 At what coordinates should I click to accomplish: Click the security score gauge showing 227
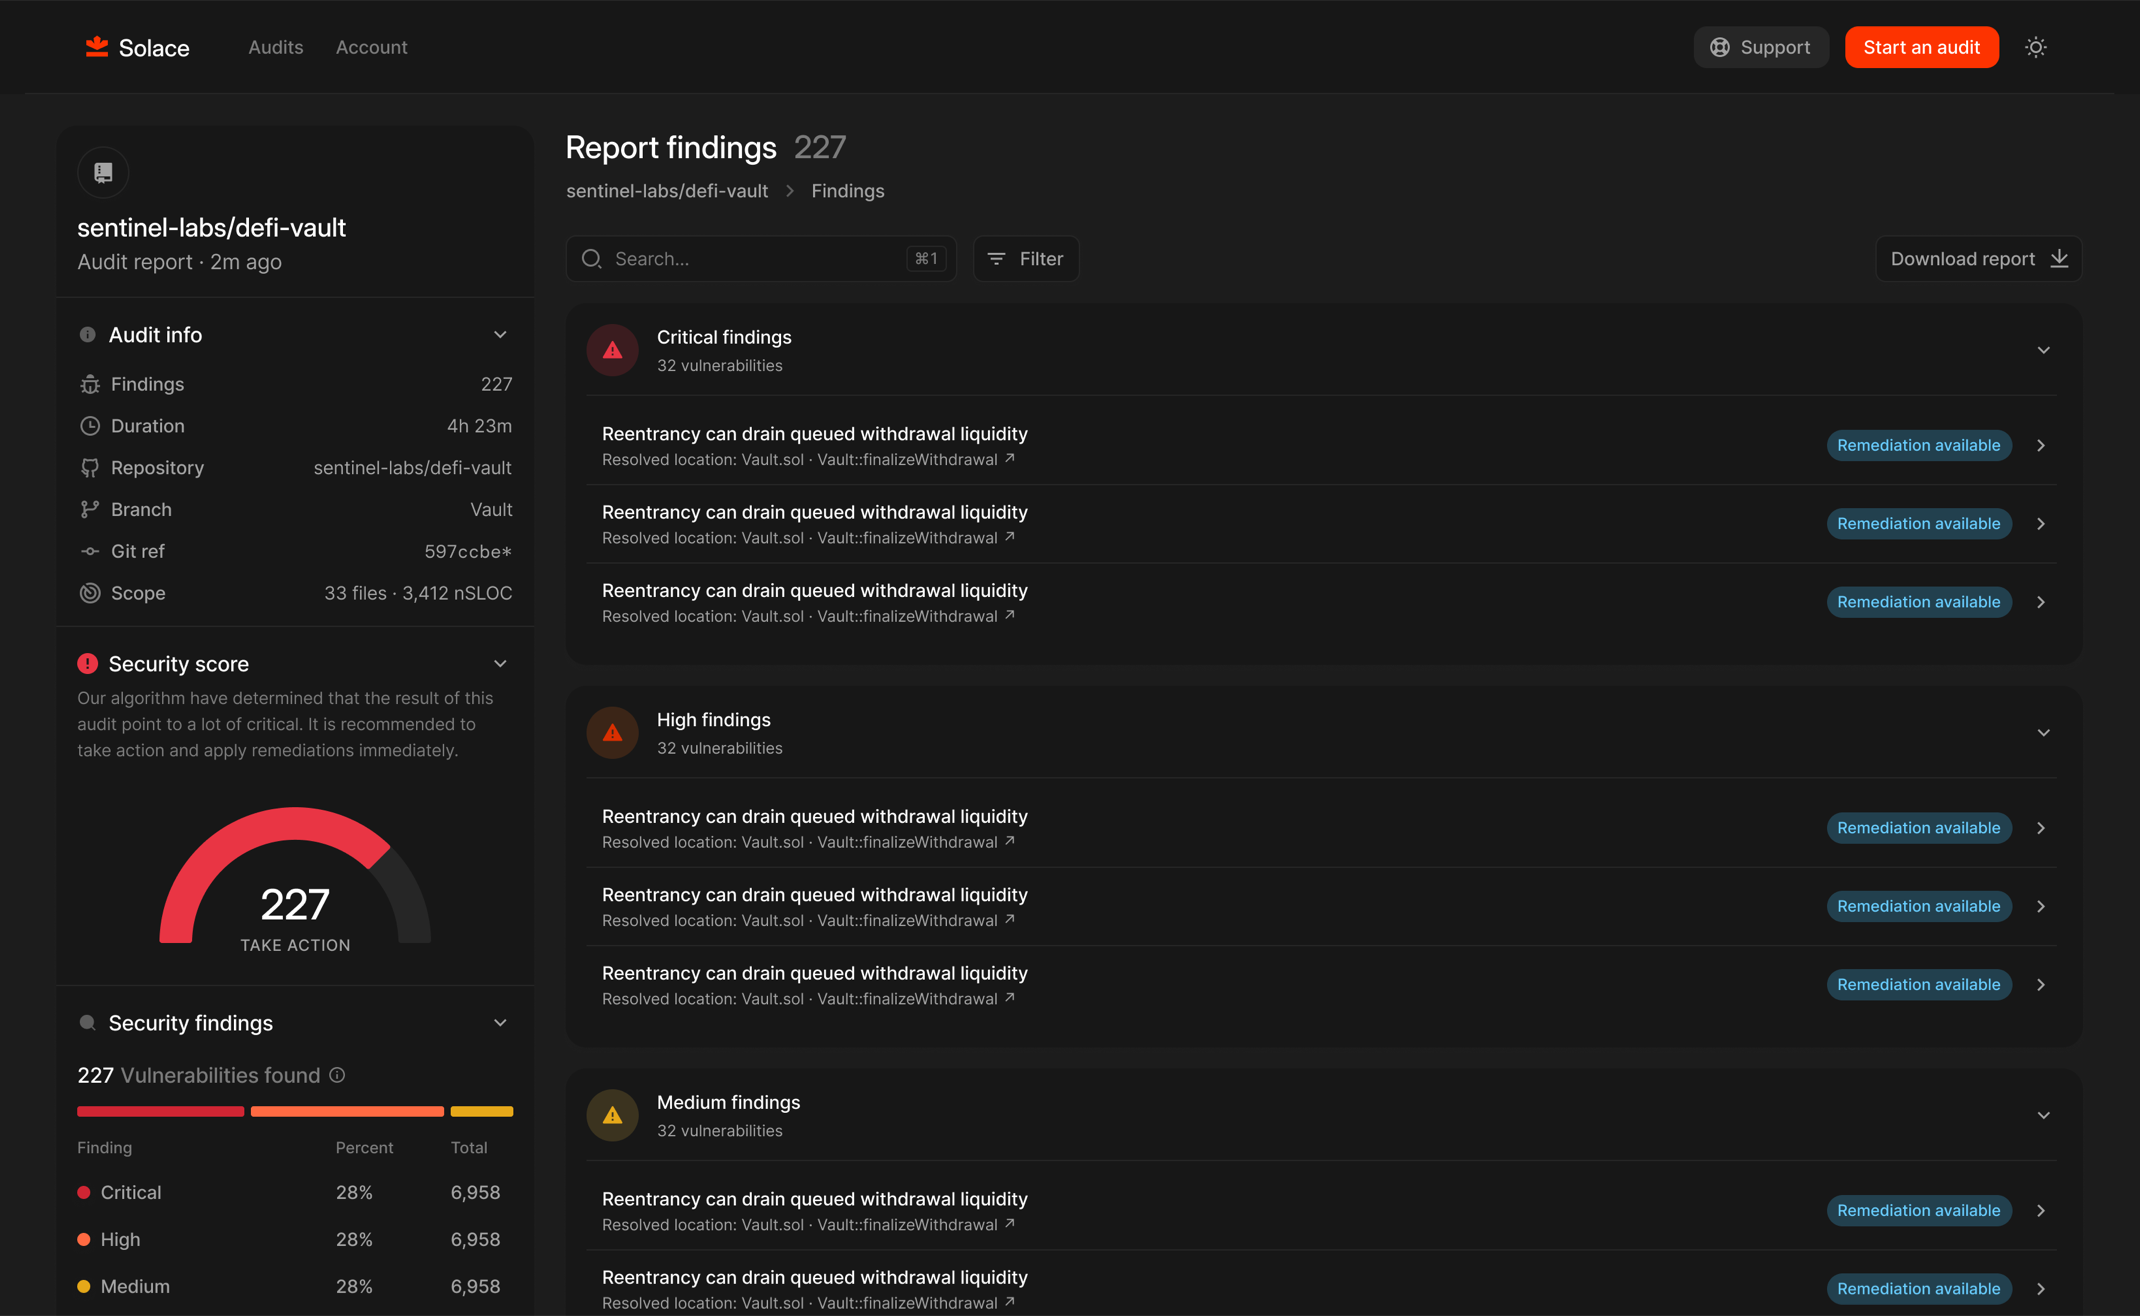(295, 877)
